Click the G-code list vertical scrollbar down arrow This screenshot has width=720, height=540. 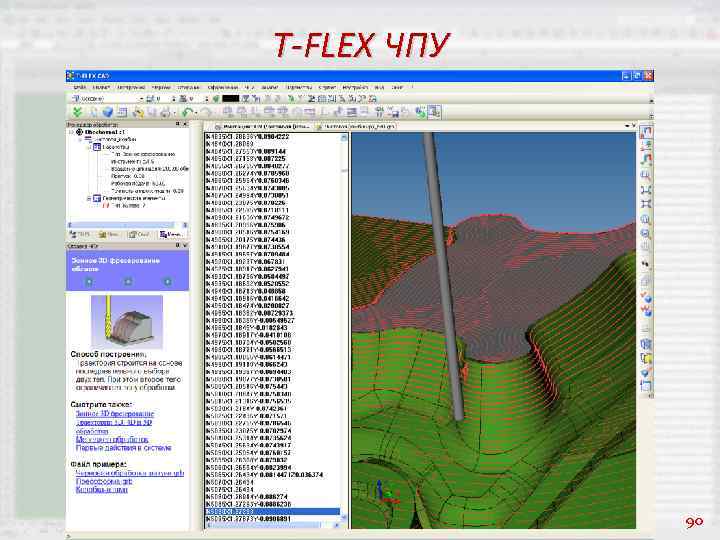point(344,518)
